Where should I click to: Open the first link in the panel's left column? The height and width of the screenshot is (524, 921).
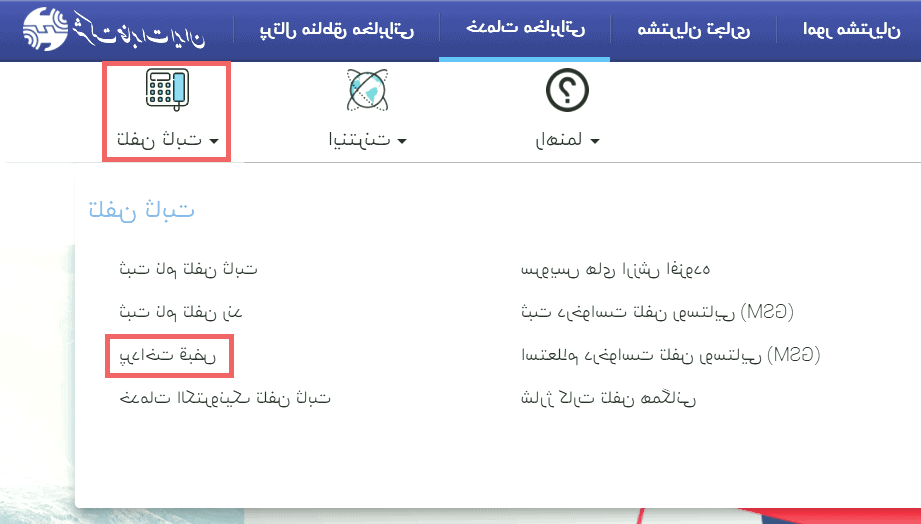coord(188,268)
